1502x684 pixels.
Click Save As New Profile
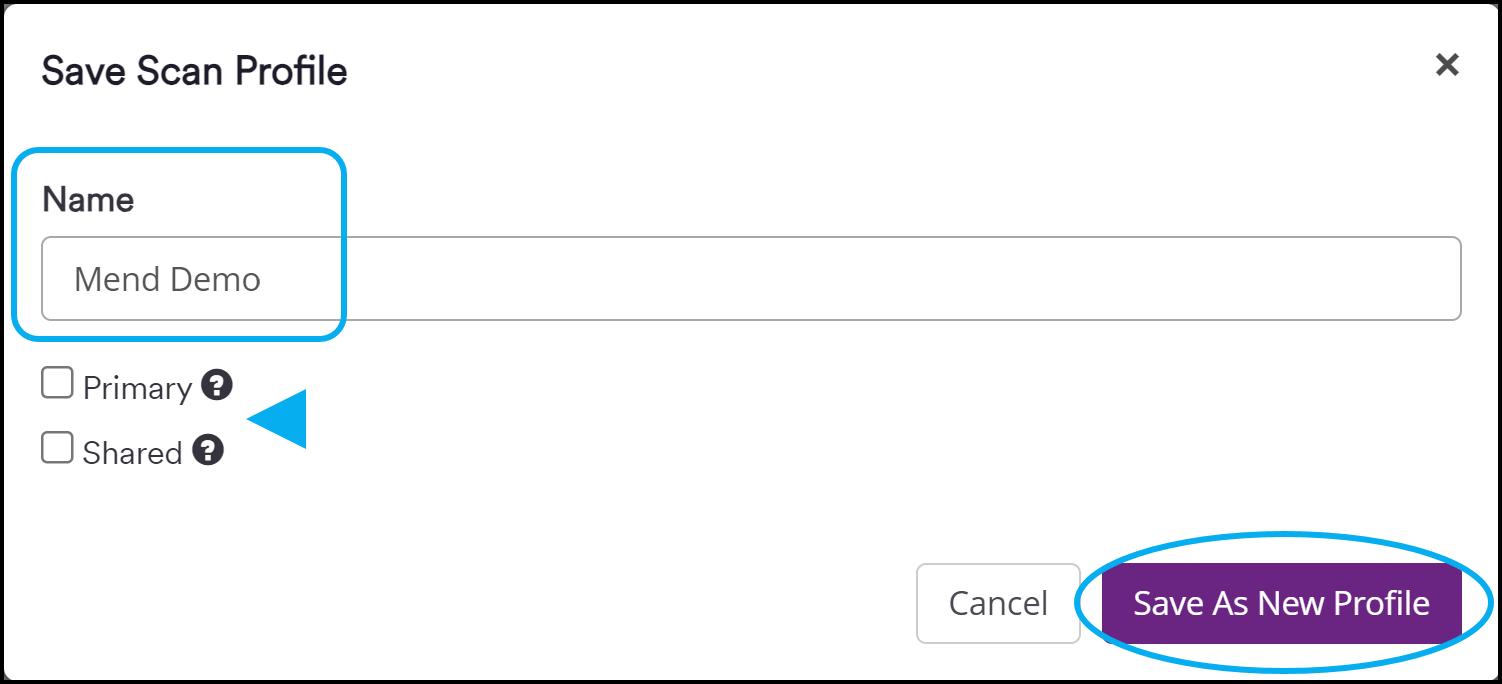tap(1281, 602)
